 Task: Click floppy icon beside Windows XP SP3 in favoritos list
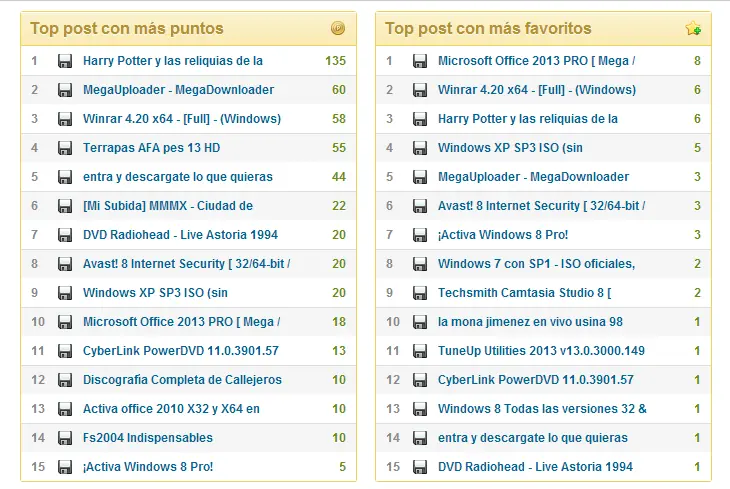click(420, 148)
